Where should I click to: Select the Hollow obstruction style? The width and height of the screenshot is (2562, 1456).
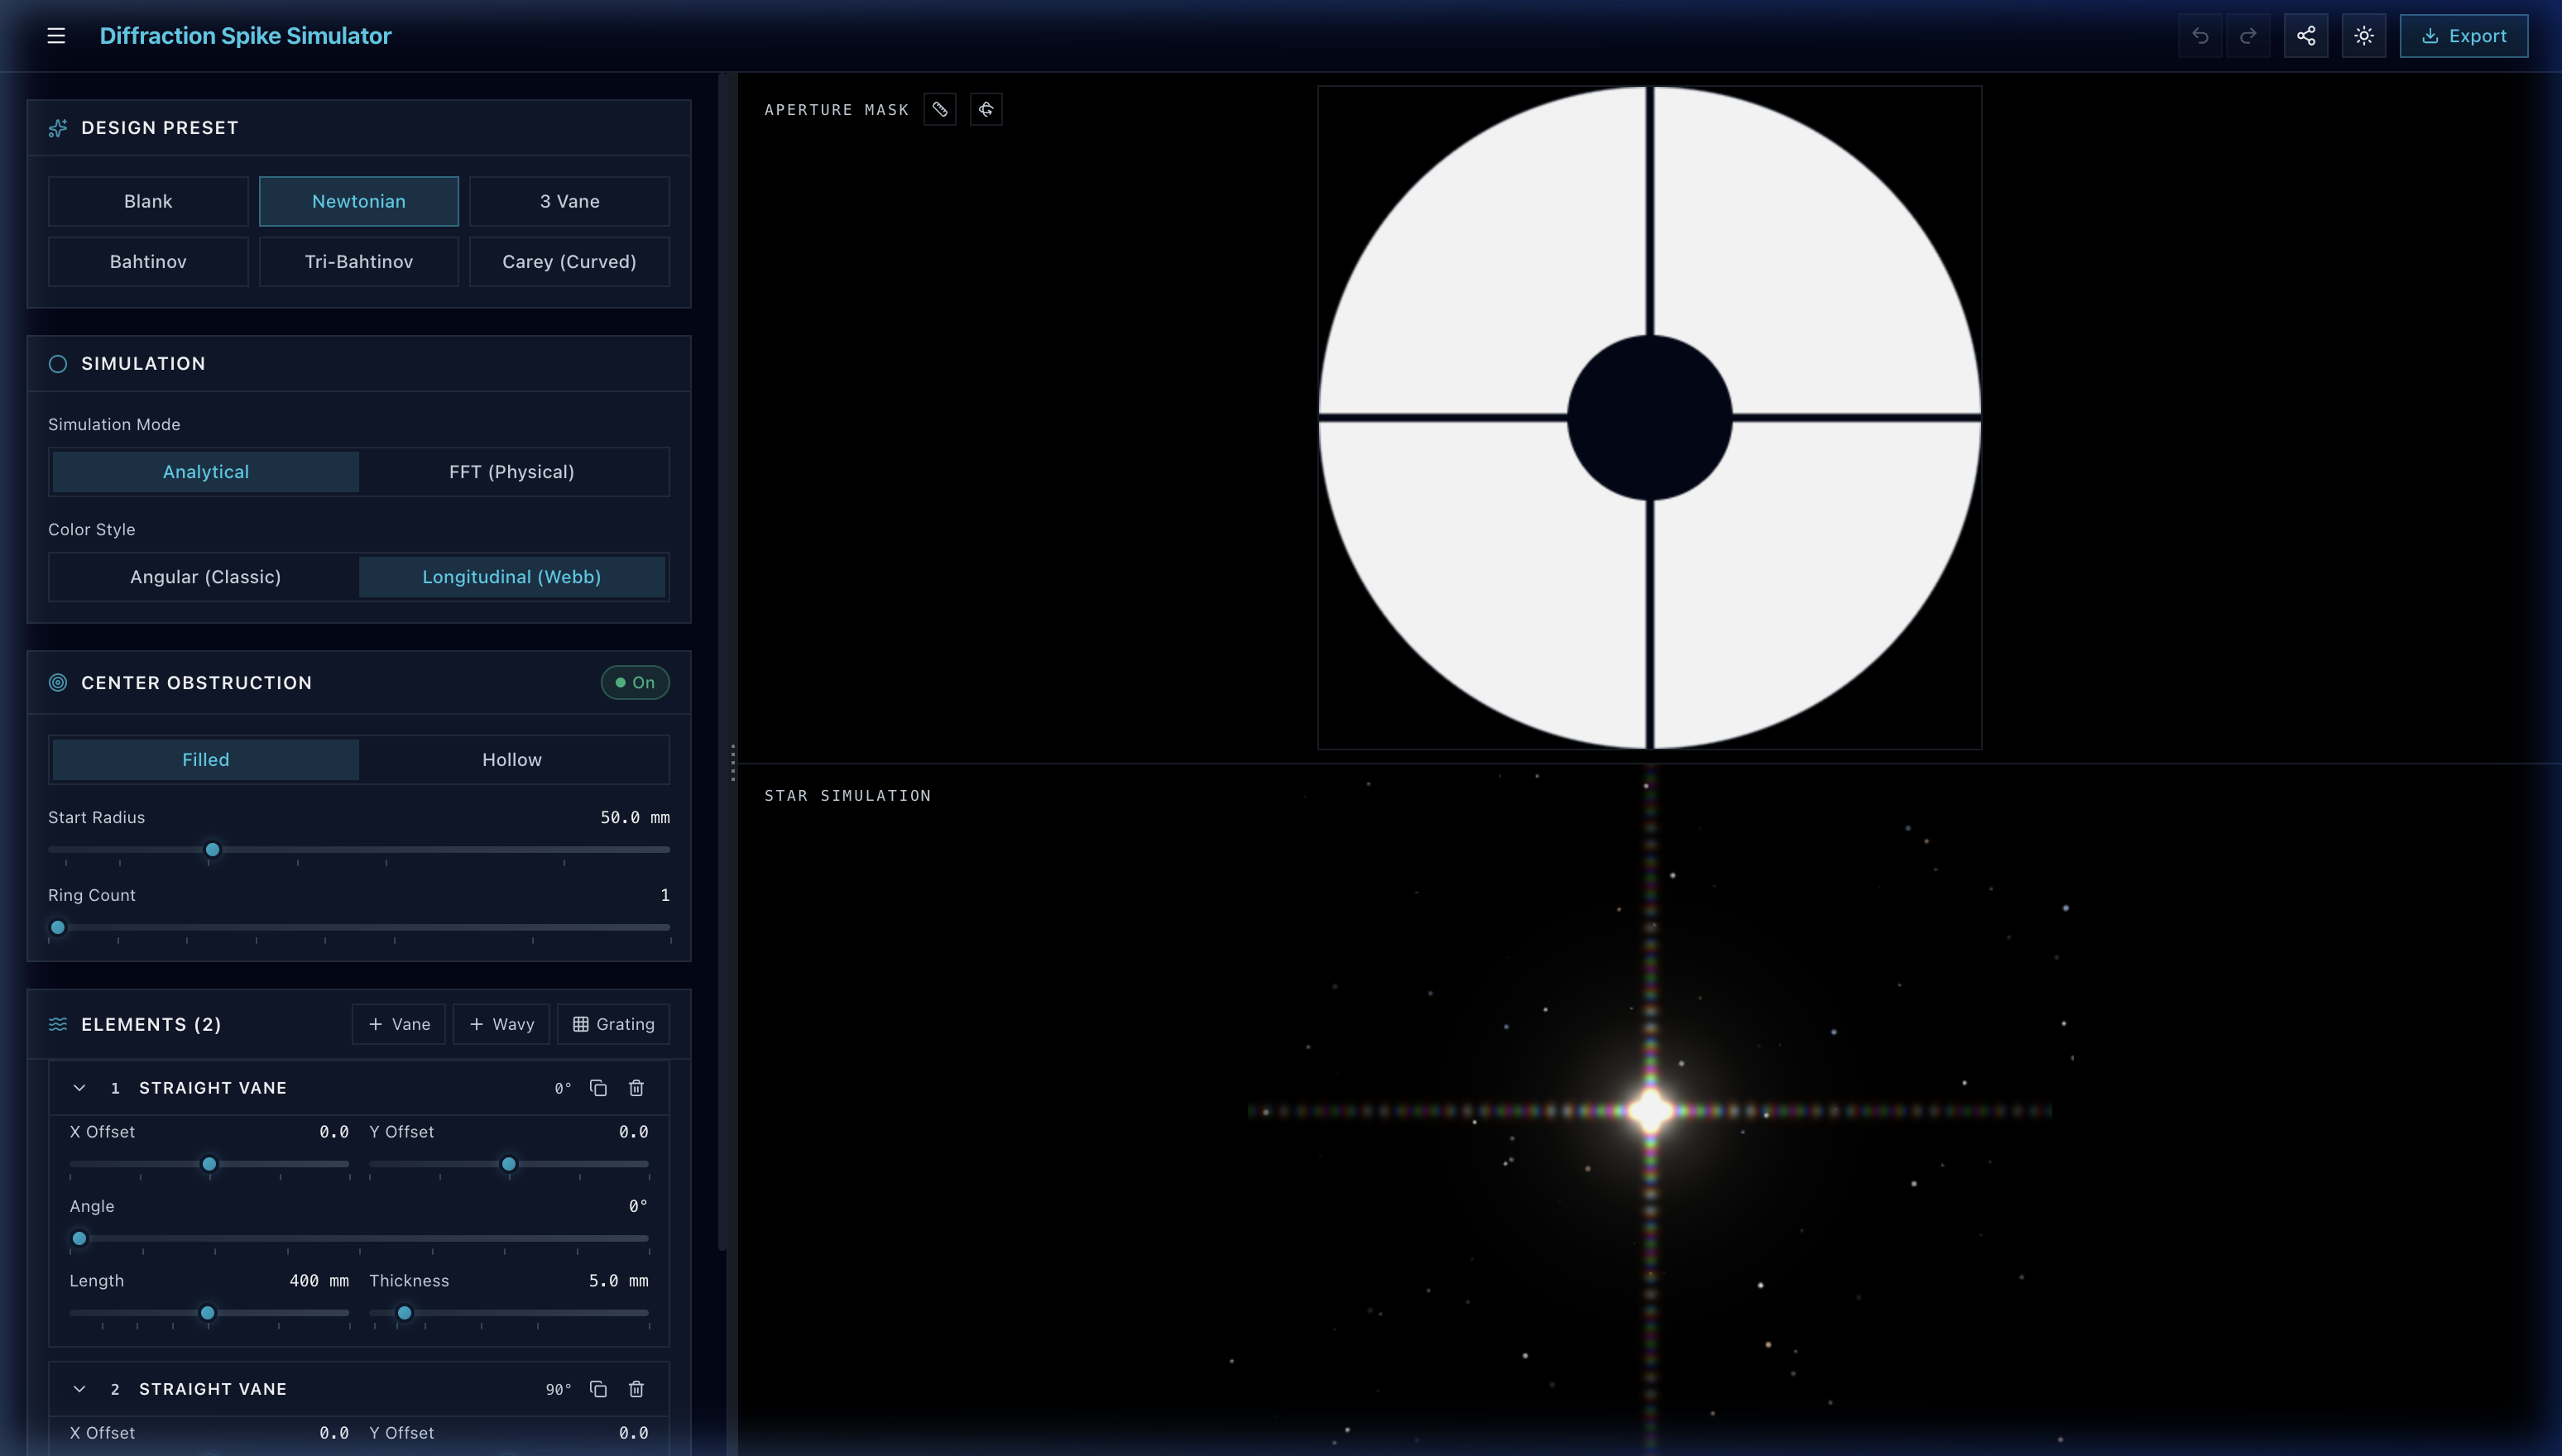(x=512, y=759)
